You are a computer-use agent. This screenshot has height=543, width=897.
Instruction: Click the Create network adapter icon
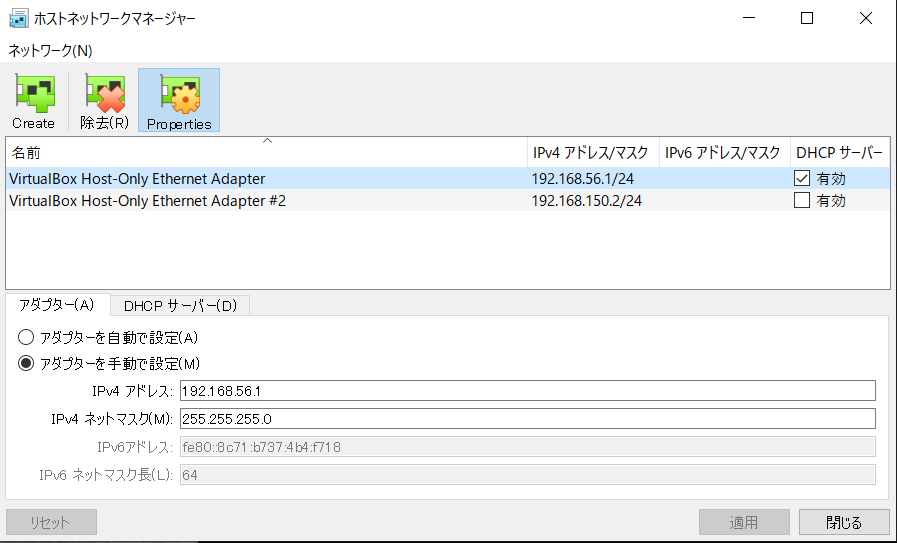tap(34, 101)
